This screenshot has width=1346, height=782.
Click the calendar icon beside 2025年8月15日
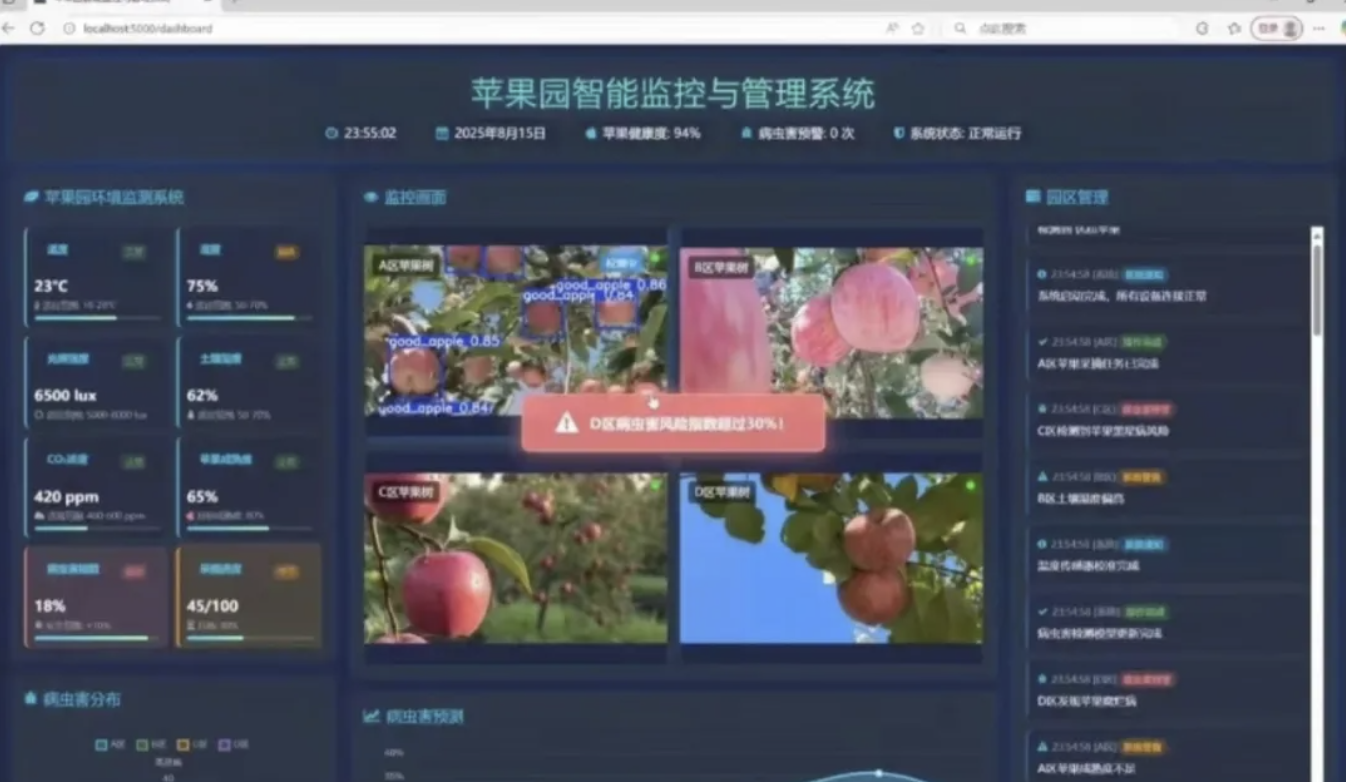442,133
